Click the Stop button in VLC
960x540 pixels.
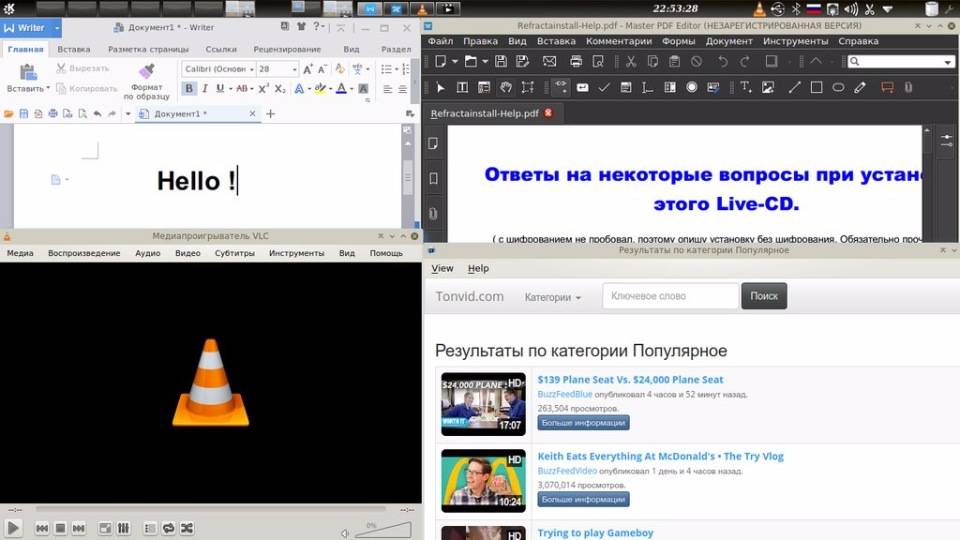click(60, 528)
